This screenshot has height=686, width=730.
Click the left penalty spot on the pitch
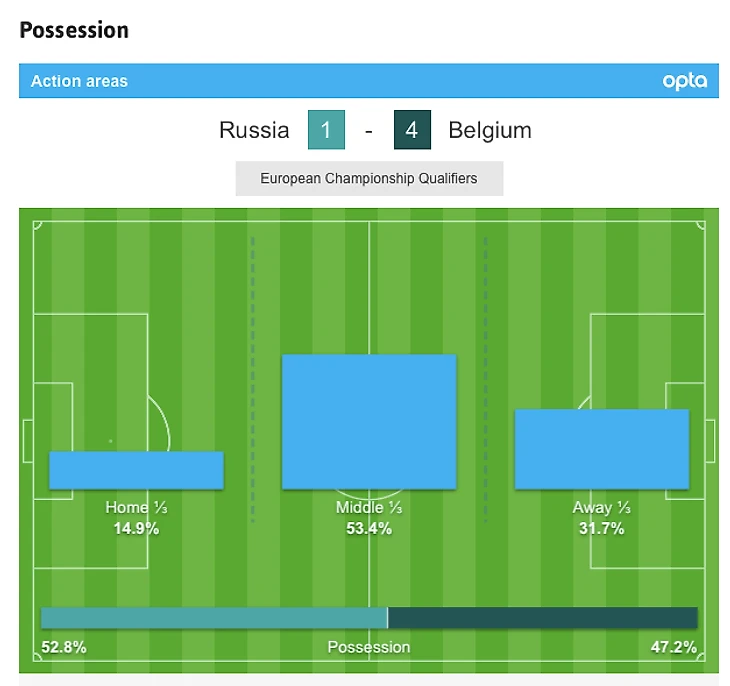click(x=111, y=441)
